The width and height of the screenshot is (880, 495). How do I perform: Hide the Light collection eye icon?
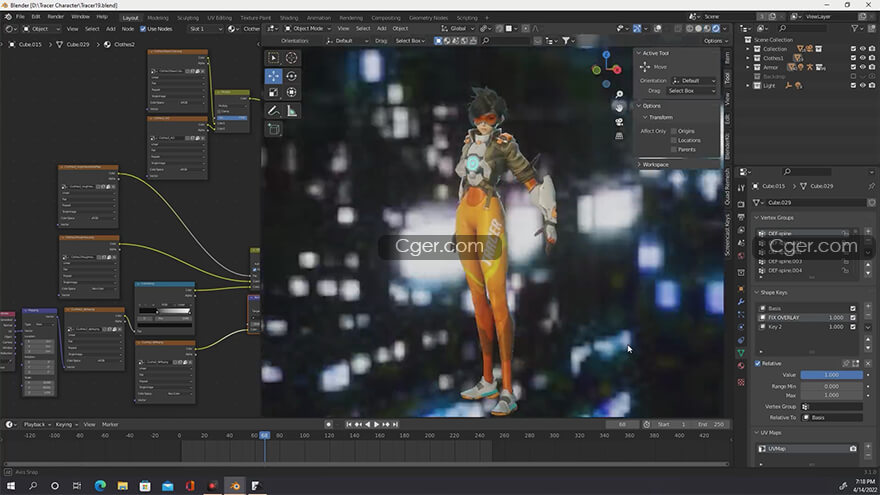click(x=863, y=86)
